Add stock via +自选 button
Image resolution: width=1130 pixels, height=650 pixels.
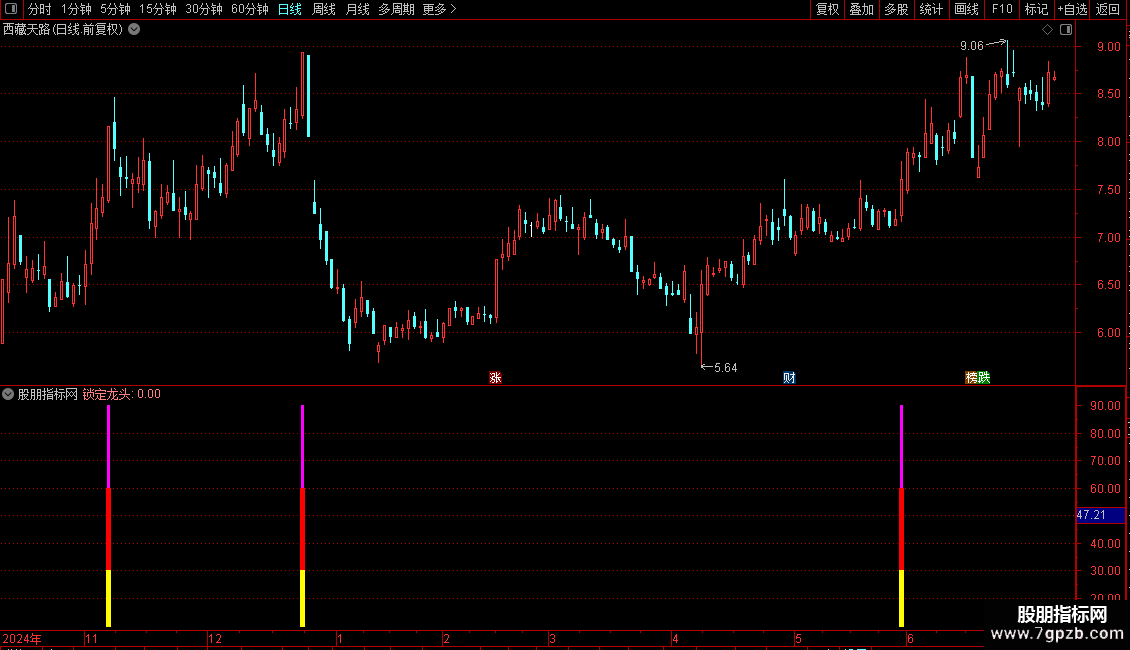click(x=1072, y=9)
